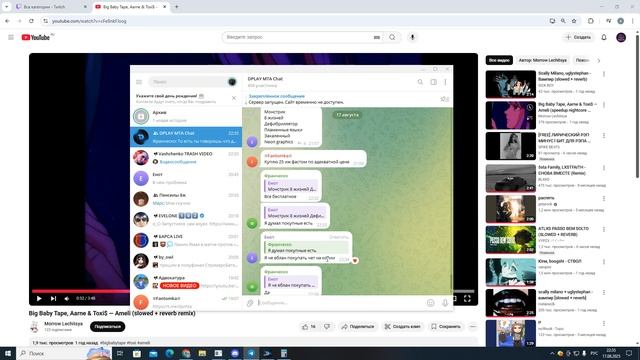Select the Автор: Morrow Lechitaya filter chip
The image size is (640, 360).
click(x=542, y=60)
